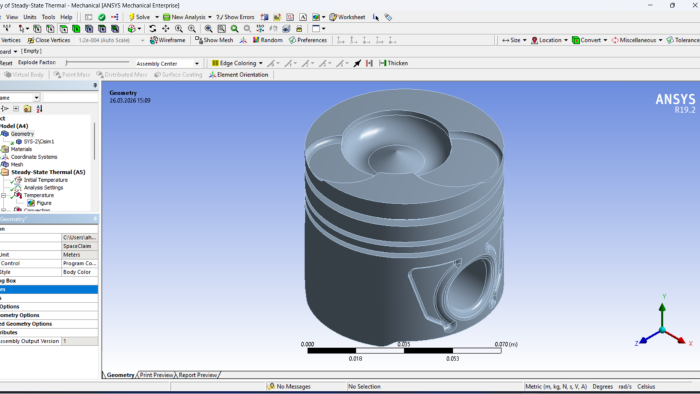Click Element Orientation button
700x394 pixels.
[238, 75]
